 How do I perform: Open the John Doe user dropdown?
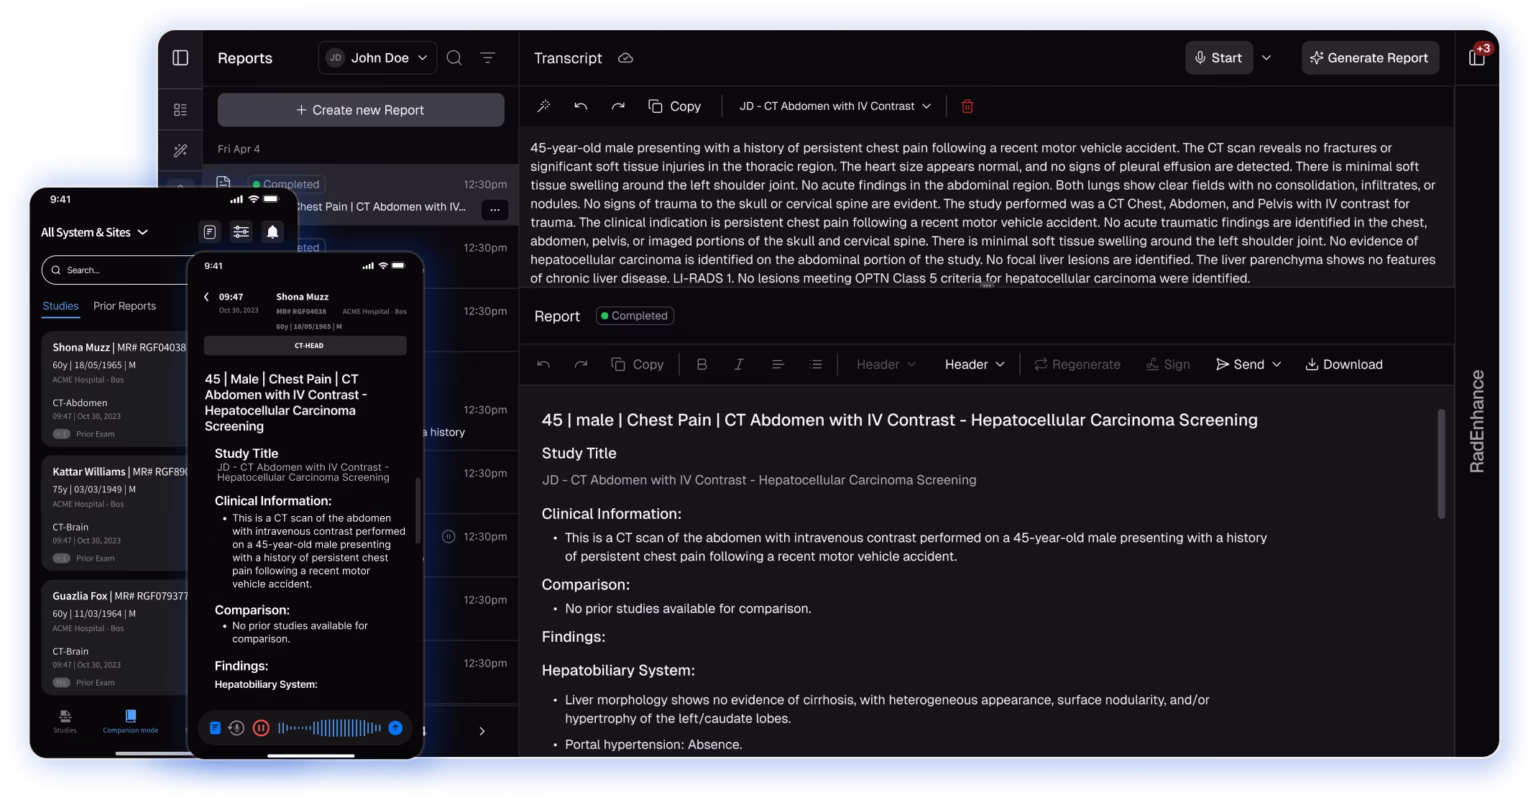click(x=378, y=58)
